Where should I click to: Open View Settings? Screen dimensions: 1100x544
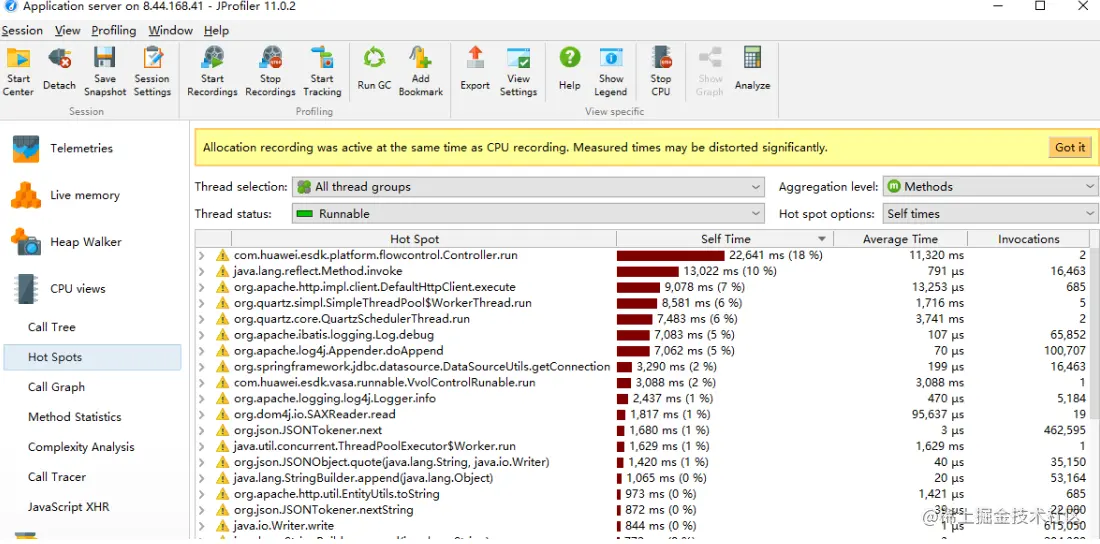pyautogui.click(x=518, y=72)
